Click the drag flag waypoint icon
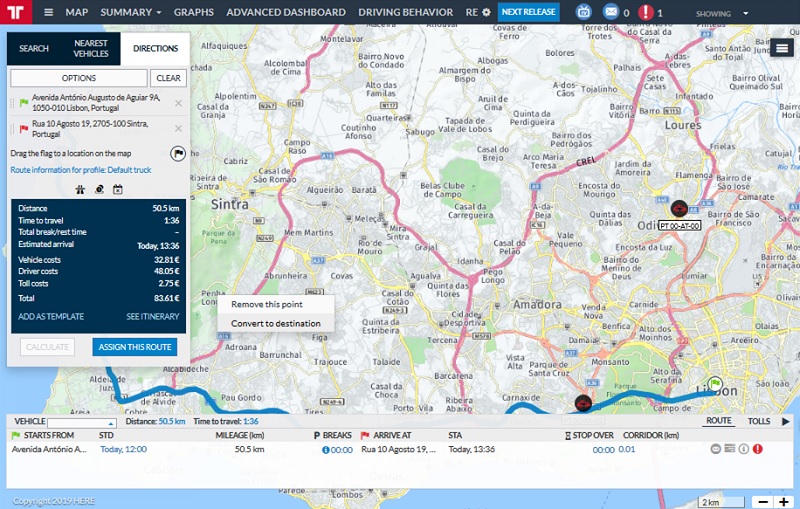The width and height of the screenshot is (800, 509). (x=177, y=154)
